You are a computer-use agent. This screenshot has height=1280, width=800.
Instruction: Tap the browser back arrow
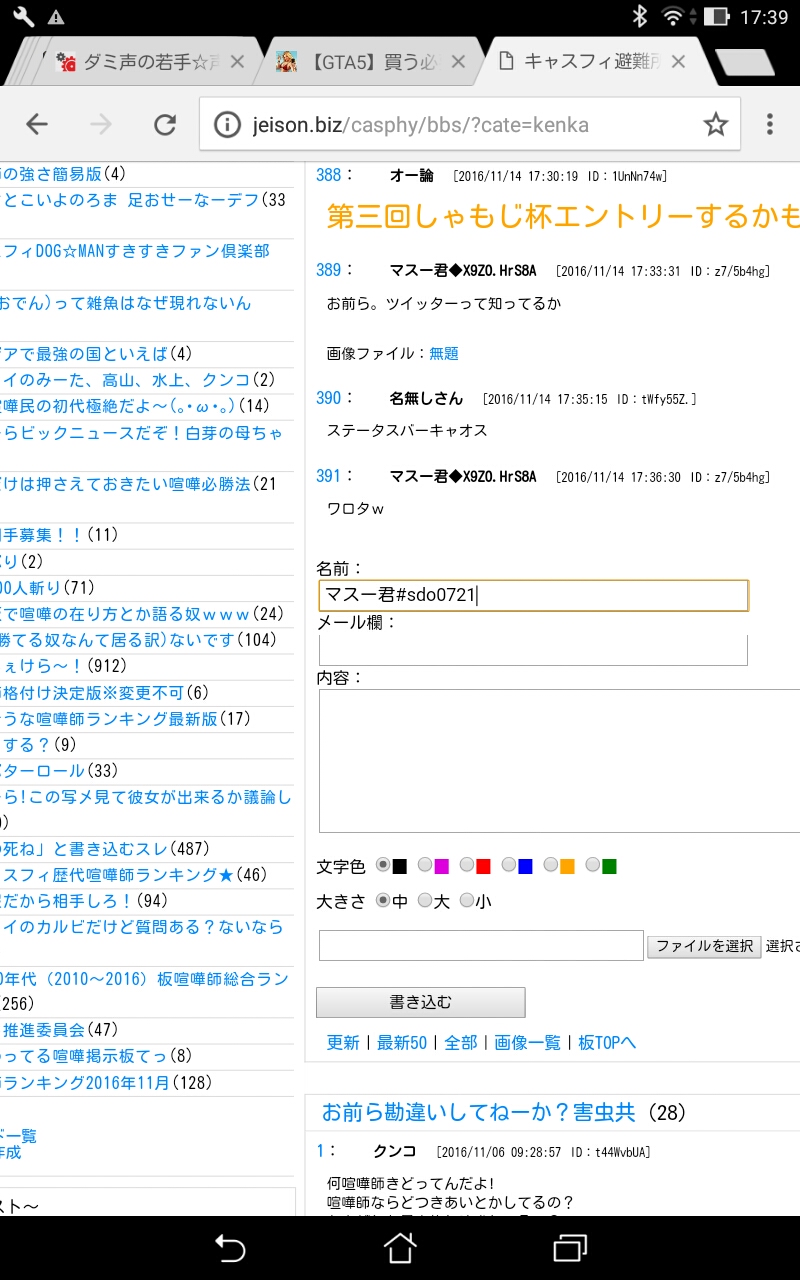[x=37, y=124]
